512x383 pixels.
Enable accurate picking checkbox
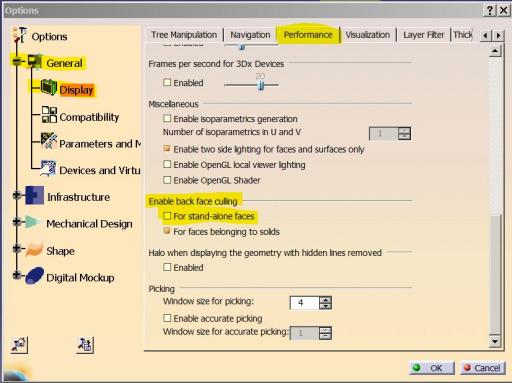click(167, 318)
